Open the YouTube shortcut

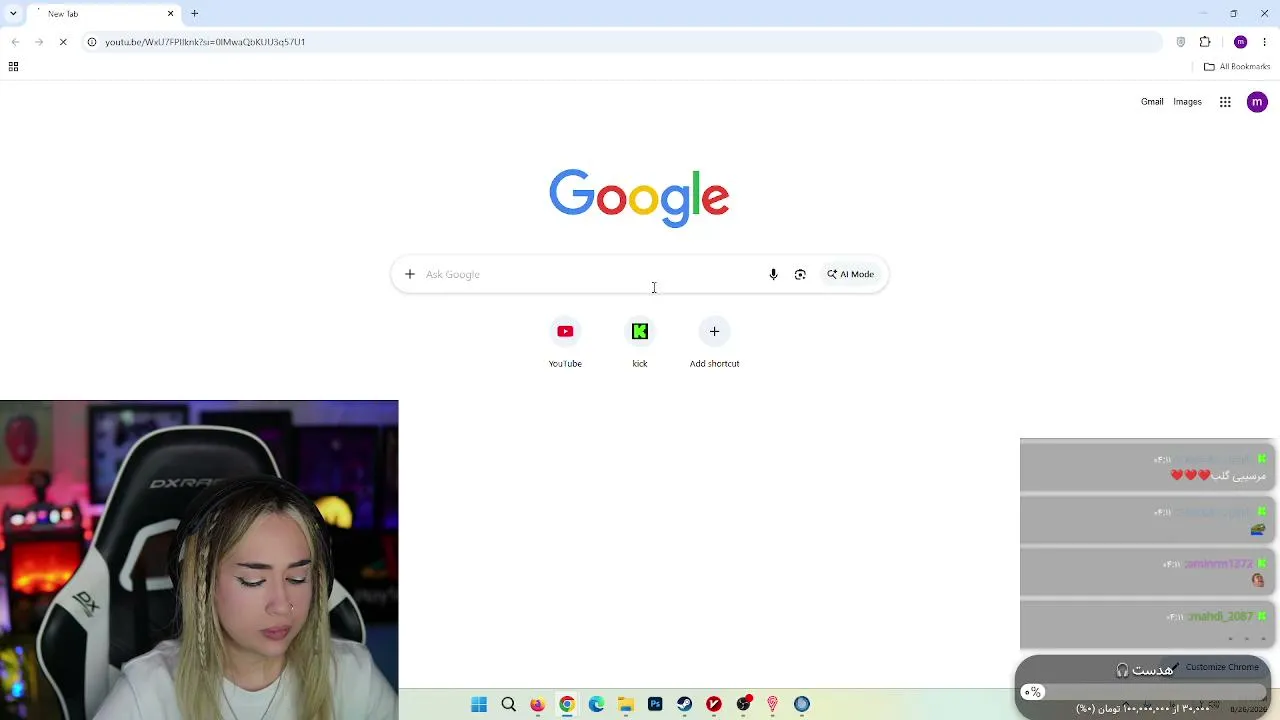pyautogui.click(x=565, y=342)
